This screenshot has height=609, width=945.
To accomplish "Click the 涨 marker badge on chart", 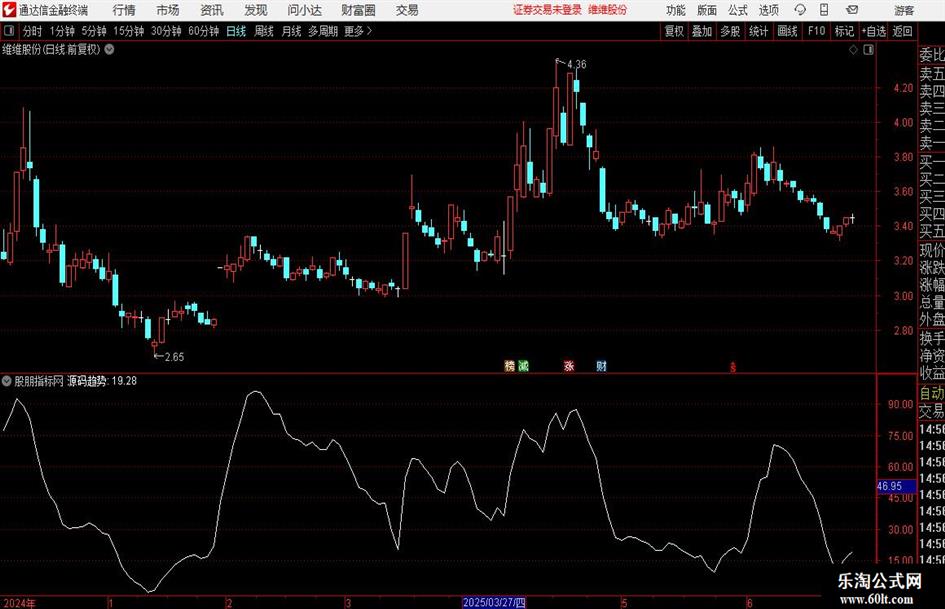I will pos(569,365).
